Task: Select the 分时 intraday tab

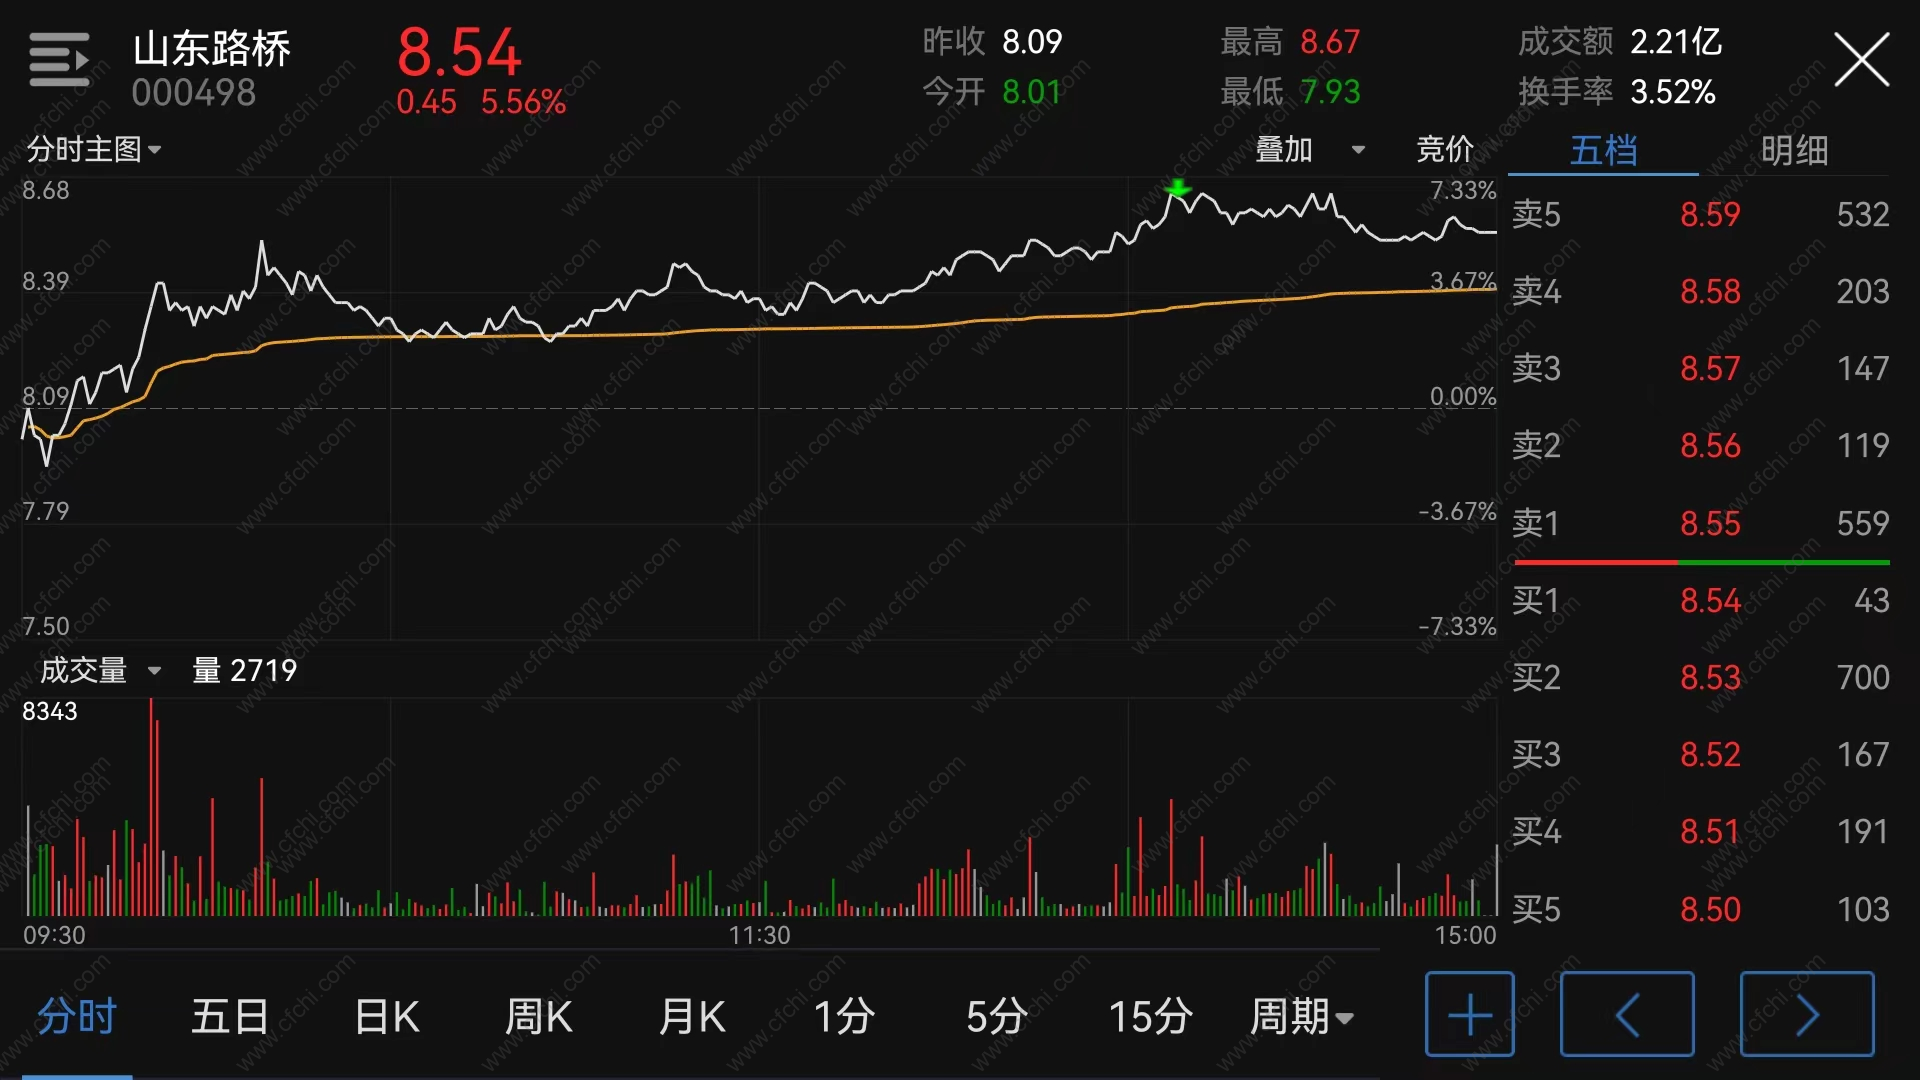Action: tap(77, 1017)
